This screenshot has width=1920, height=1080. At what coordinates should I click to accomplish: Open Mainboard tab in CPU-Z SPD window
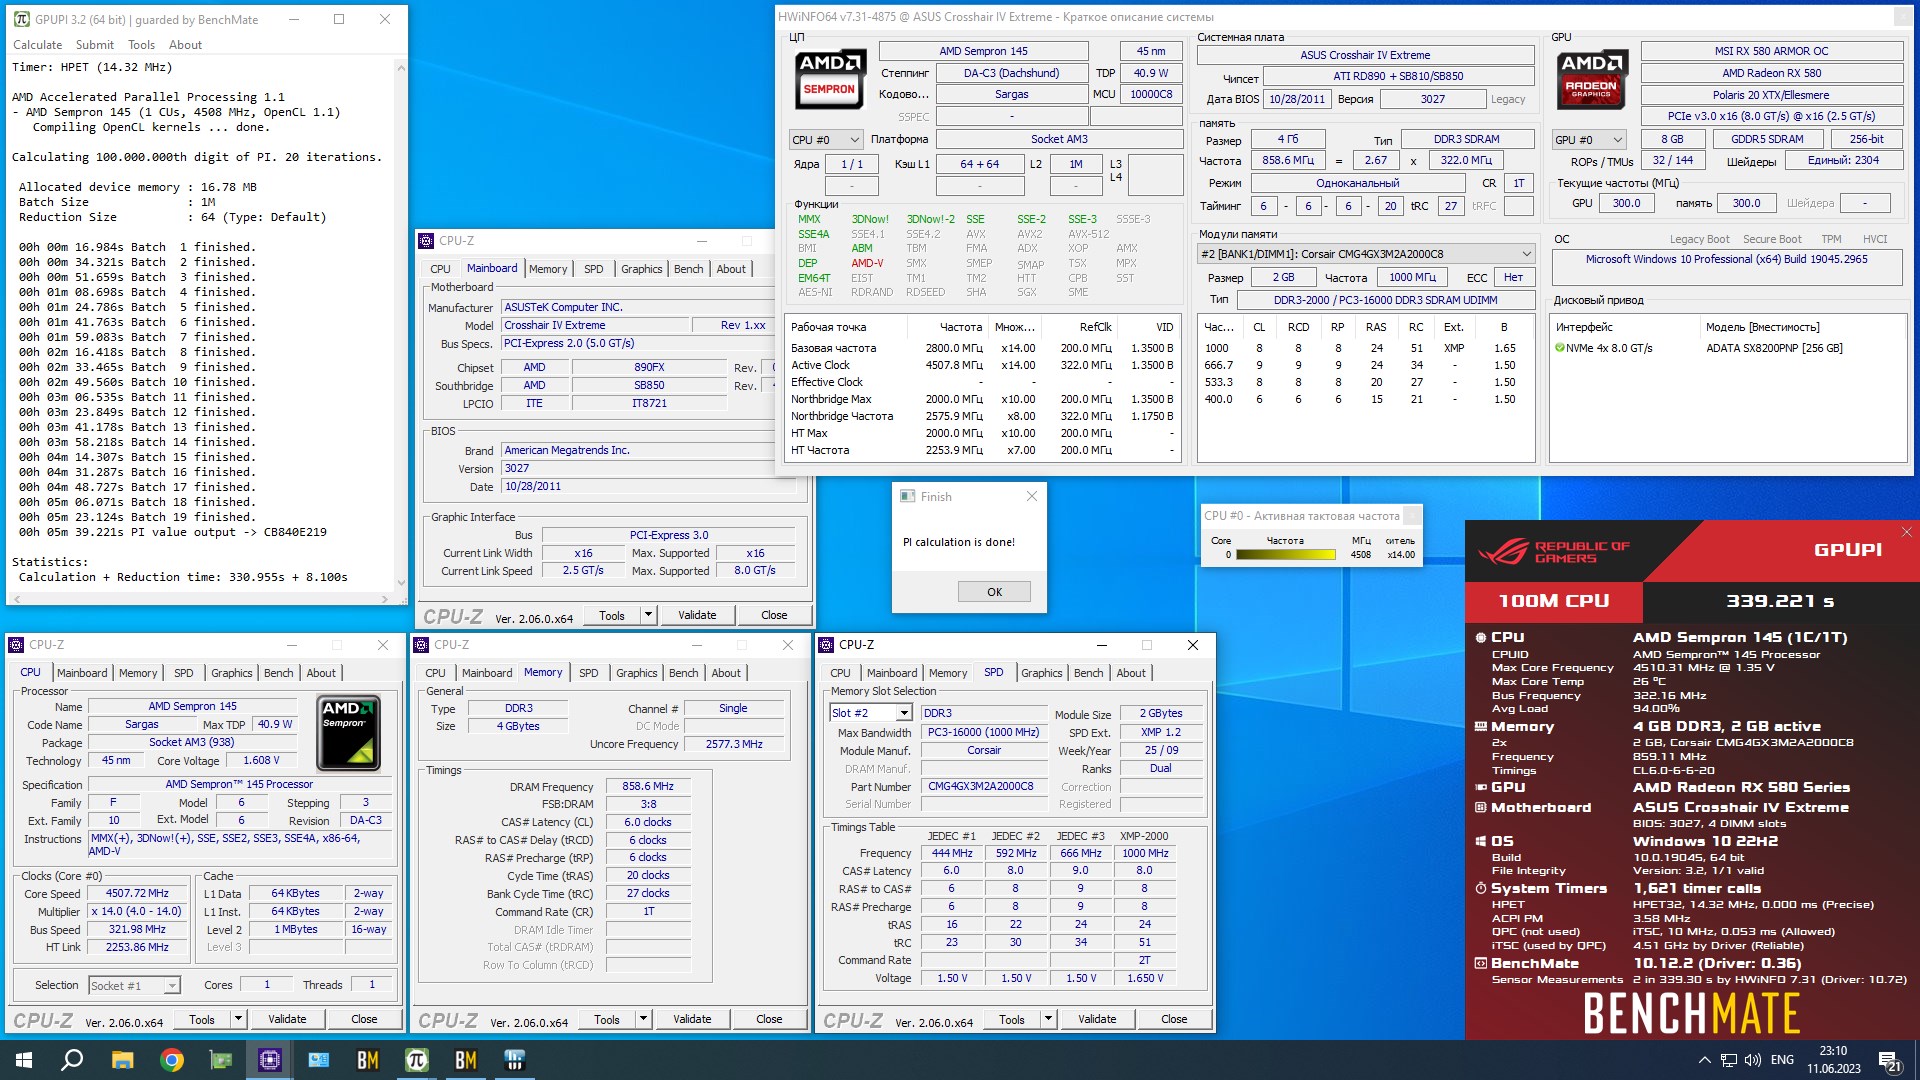[892, 673]
